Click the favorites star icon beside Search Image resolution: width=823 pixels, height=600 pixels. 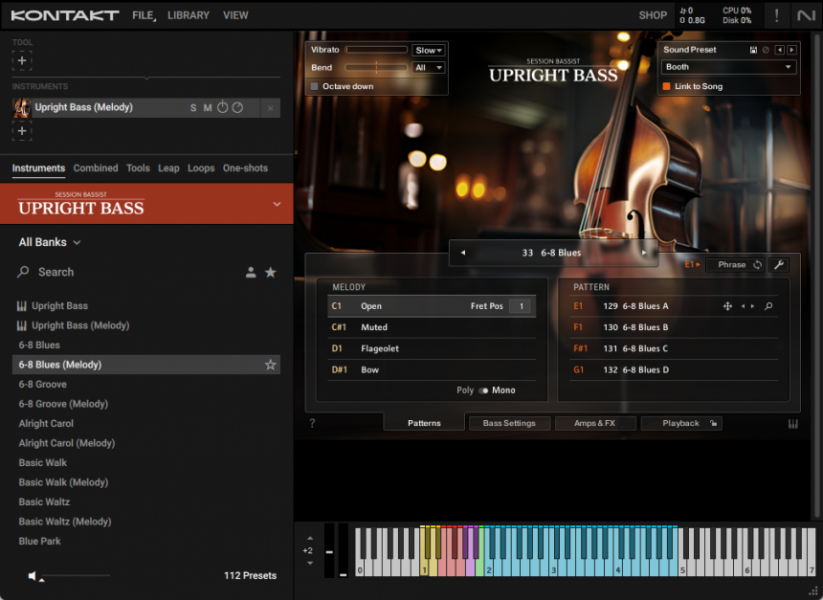pos(272,271)
